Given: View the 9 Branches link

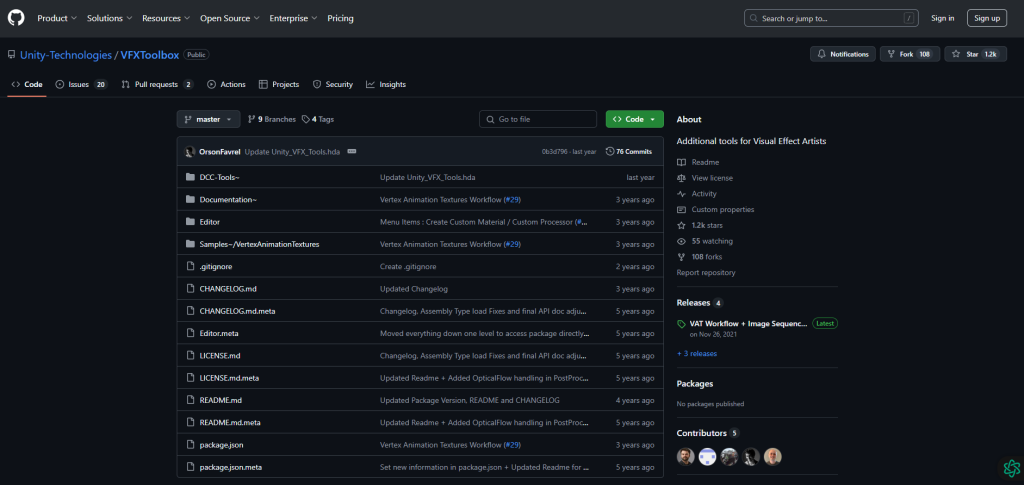Looking at the screenshot, I should coord(272,119).
